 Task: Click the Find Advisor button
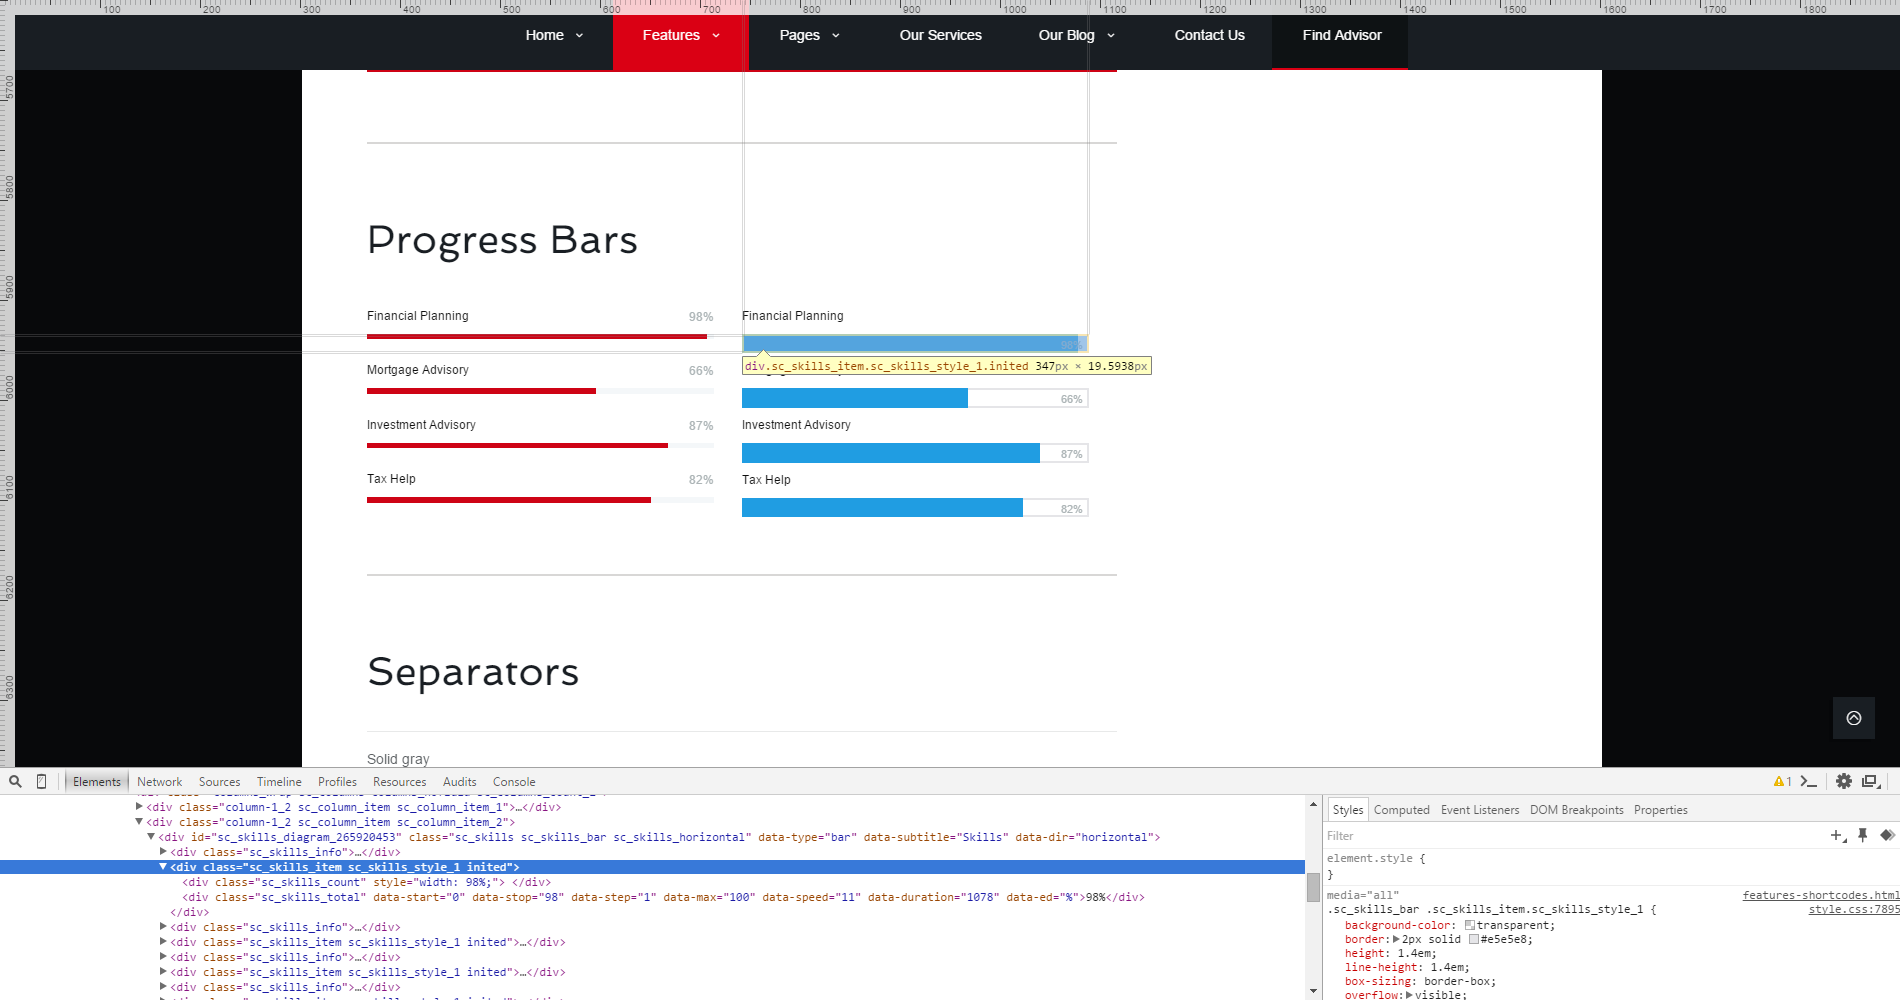[x=1341, y=35]
